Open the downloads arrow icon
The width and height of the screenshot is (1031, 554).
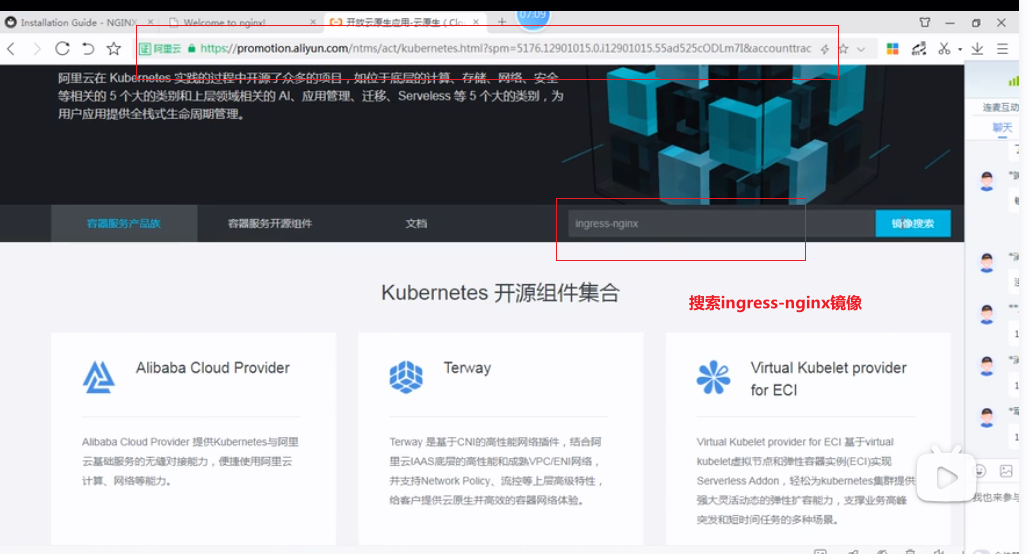[977, 49]
